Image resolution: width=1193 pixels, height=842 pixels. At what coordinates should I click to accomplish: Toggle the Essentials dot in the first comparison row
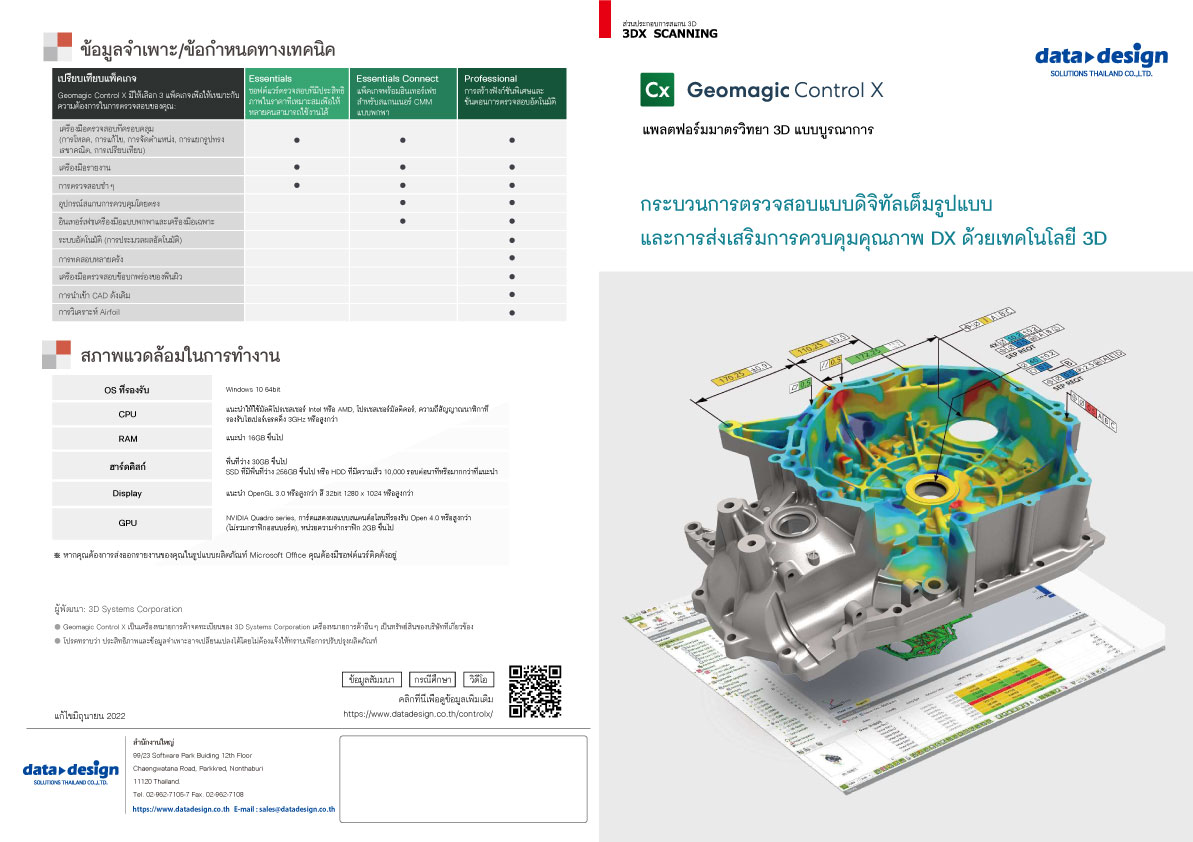click(x=296, y=140)
